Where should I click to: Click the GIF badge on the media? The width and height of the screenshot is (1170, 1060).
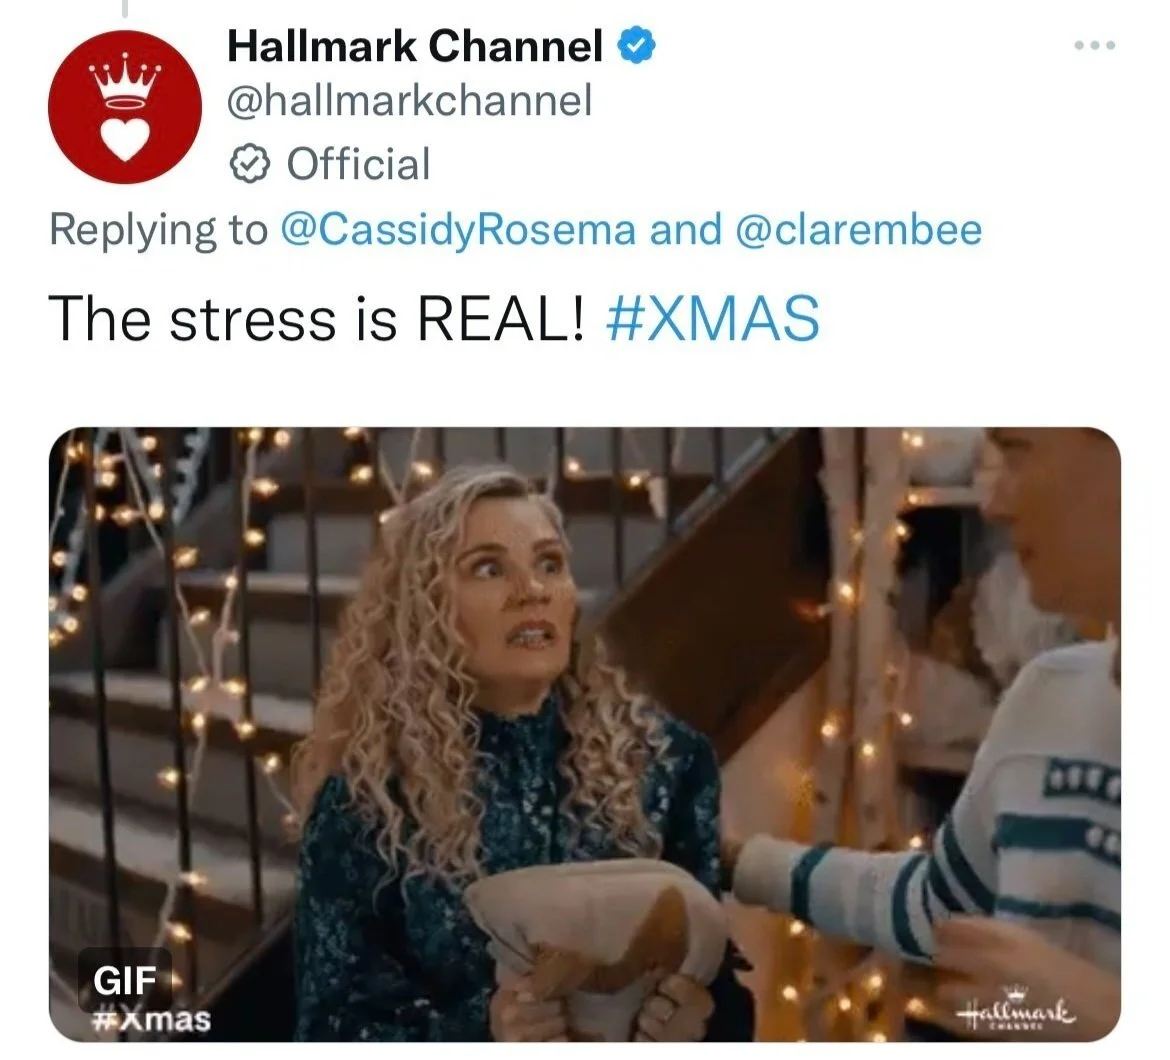click(125, 979)
